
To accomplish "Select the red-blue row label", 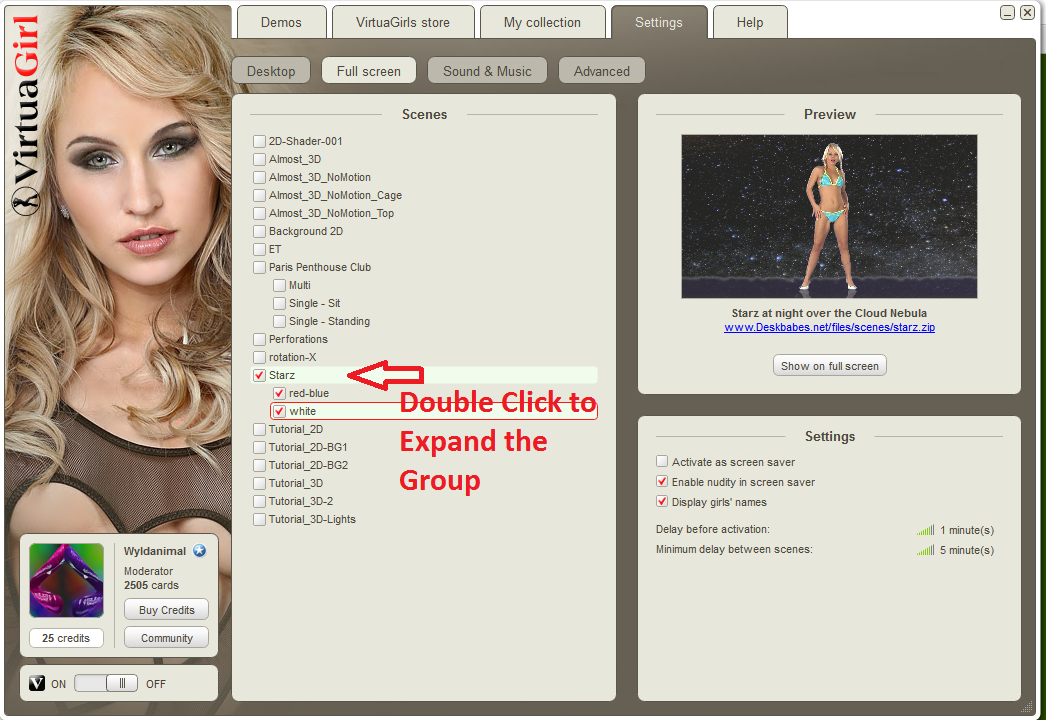I will 309,393.
